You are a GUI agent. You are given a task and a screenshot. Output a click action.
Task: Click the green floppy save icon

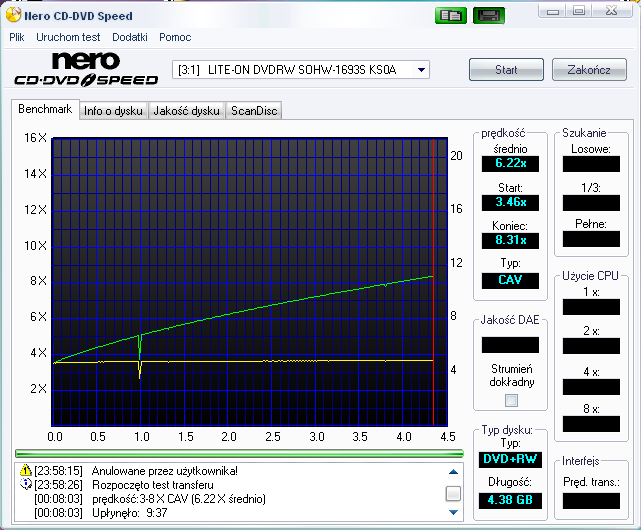click(x=489, y=16)
